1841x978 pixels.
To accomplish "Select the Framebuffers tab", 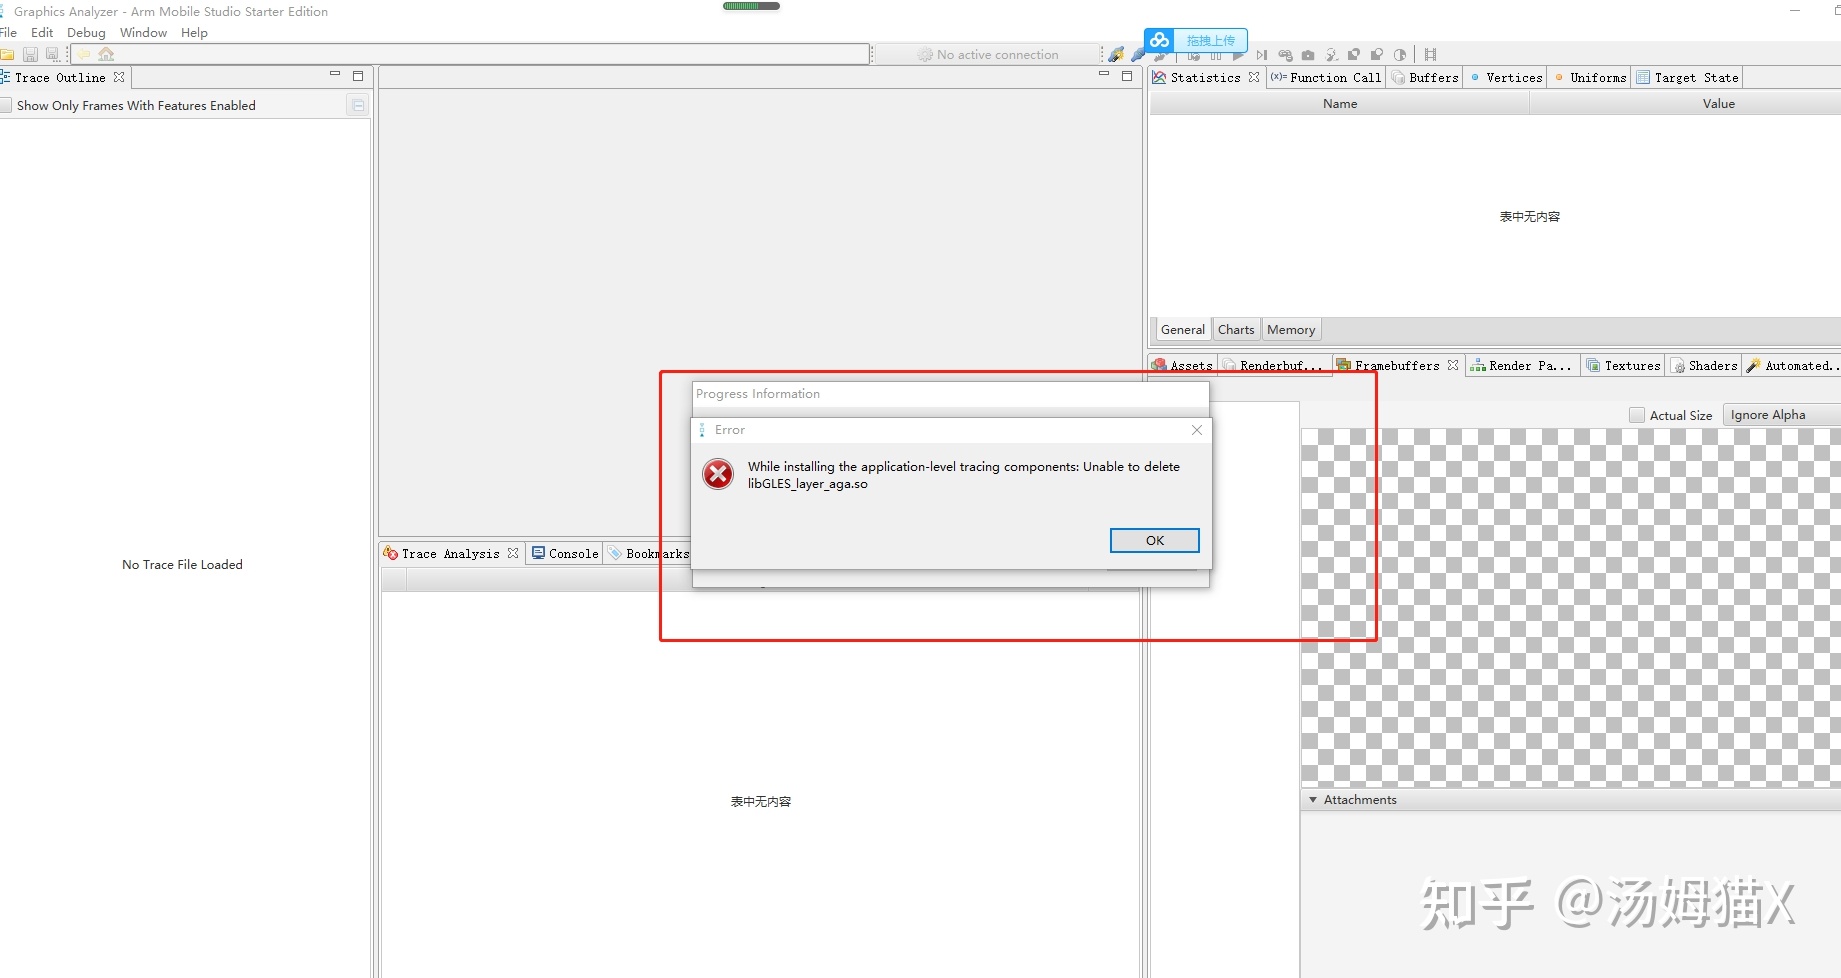I will pyautogui.click(x=1397, y=365).
